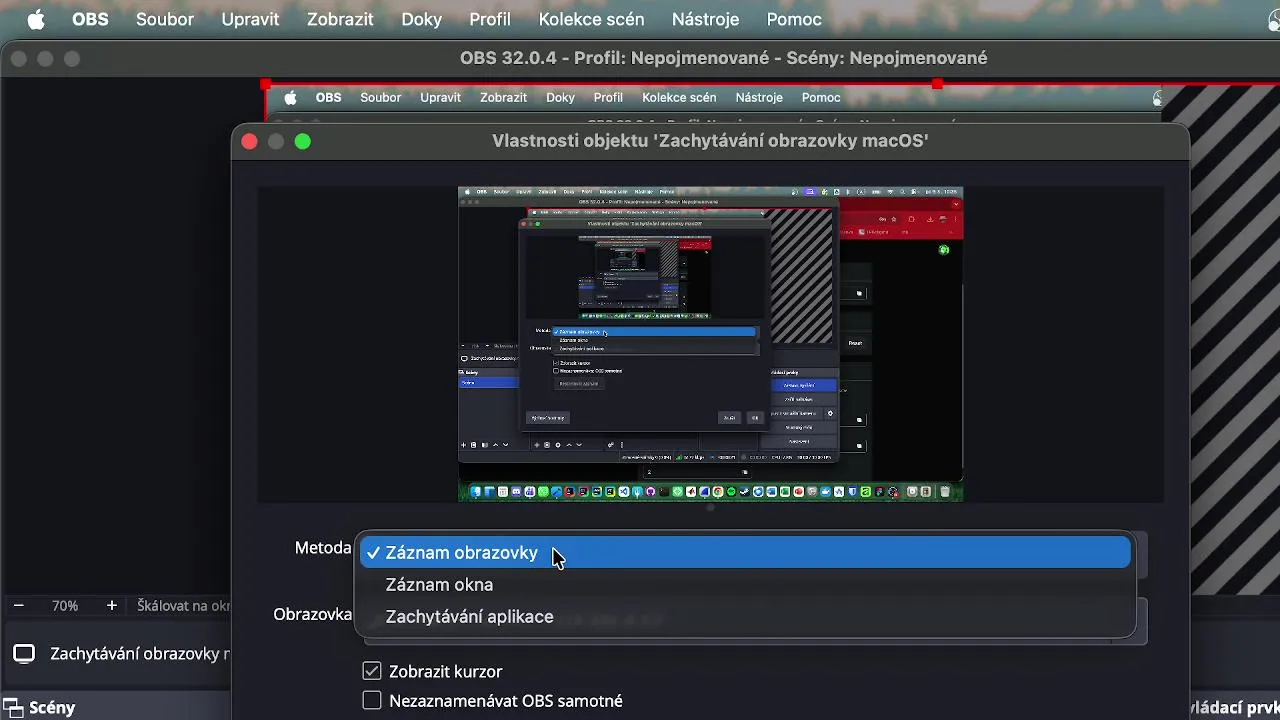Open the Profil menu
Image resolution: width=1280 pixels, height=720 pixels.
pyautogui.click(x=490, y=19)
